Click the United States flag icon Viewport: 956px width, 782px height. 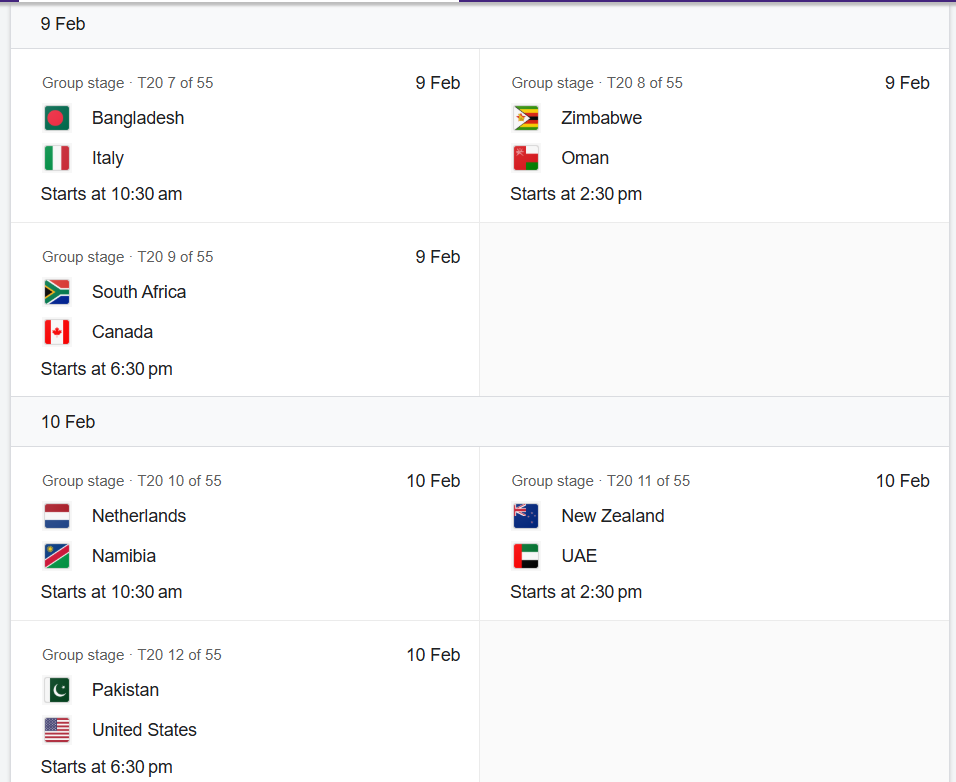(57, 730)
